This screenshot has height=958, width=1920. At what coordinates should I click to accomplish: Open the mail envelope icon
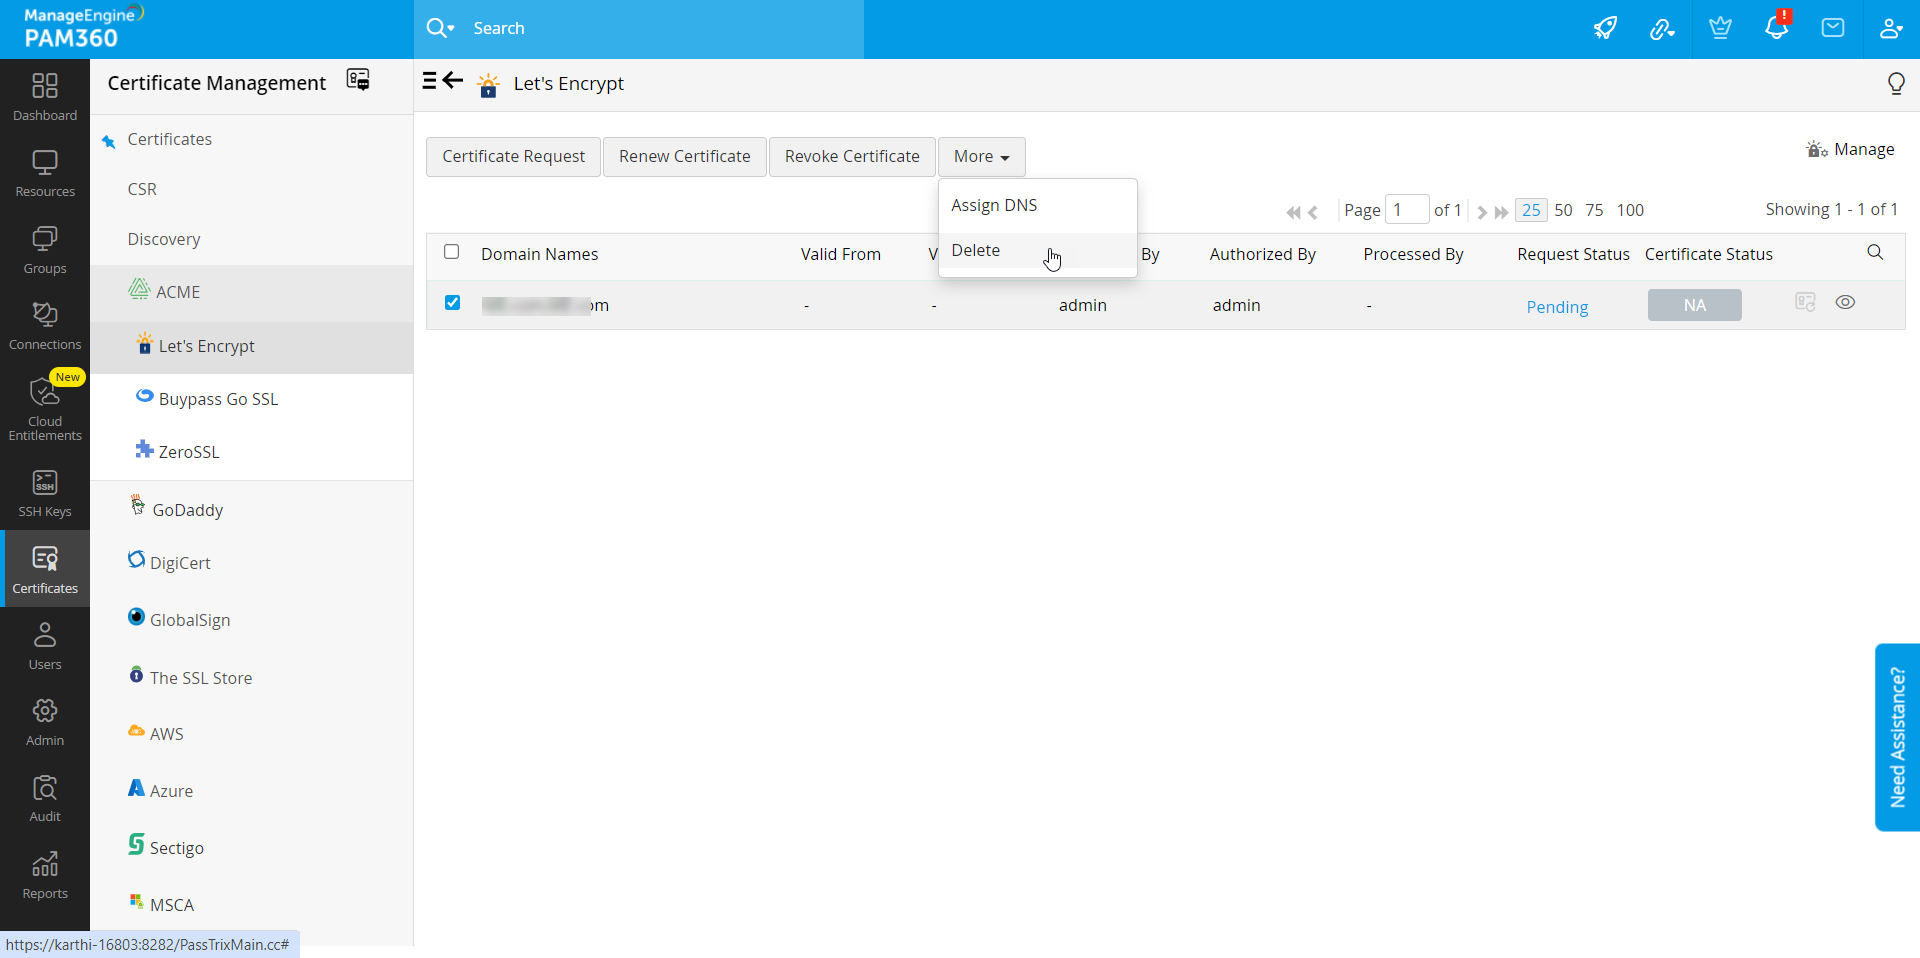(x=1833, y=28)
